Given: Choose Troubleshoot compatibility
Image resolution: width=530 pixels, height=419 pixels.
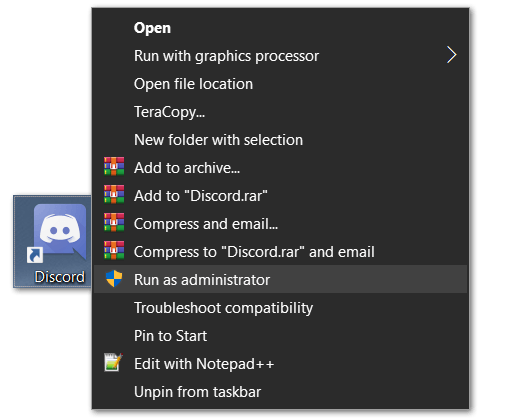Looking at the screenshot, I should point(281,308).
